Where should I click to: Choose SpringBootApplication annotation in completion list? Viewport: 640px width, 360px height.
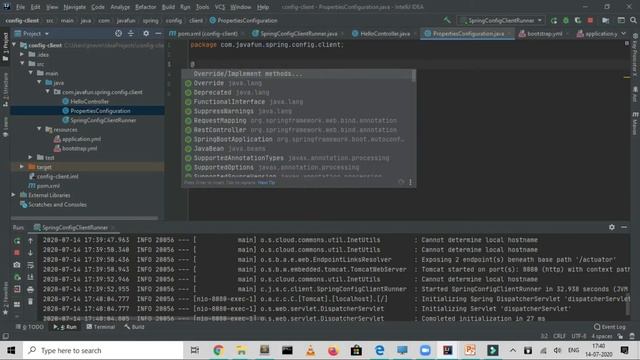coord(297,139)
